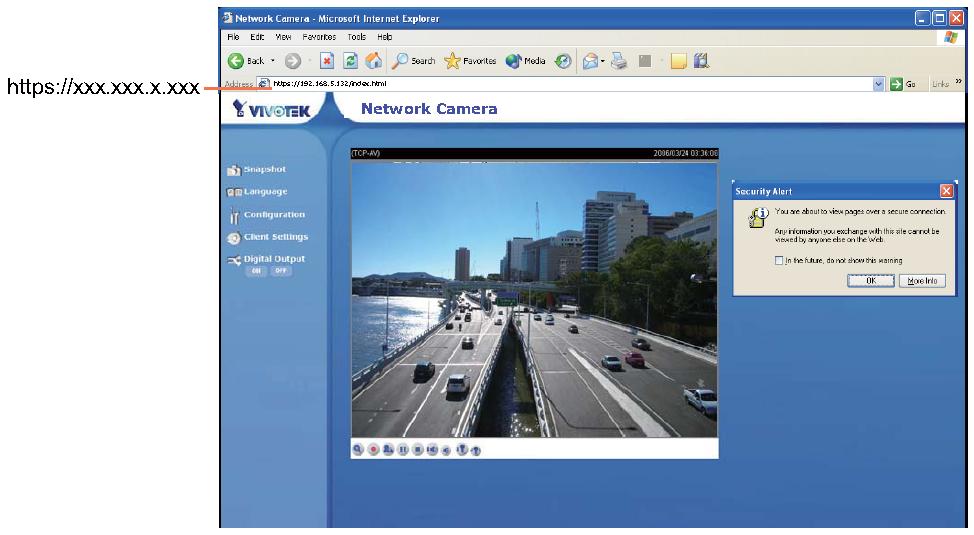This screenshot has width=974, height=535.
Task: Go to the Home page icon
Action: point(374,60)
